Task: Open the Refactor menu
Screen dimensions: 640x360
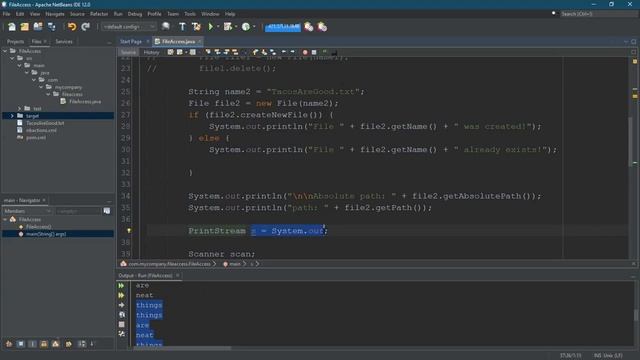Action: (99, 14)
